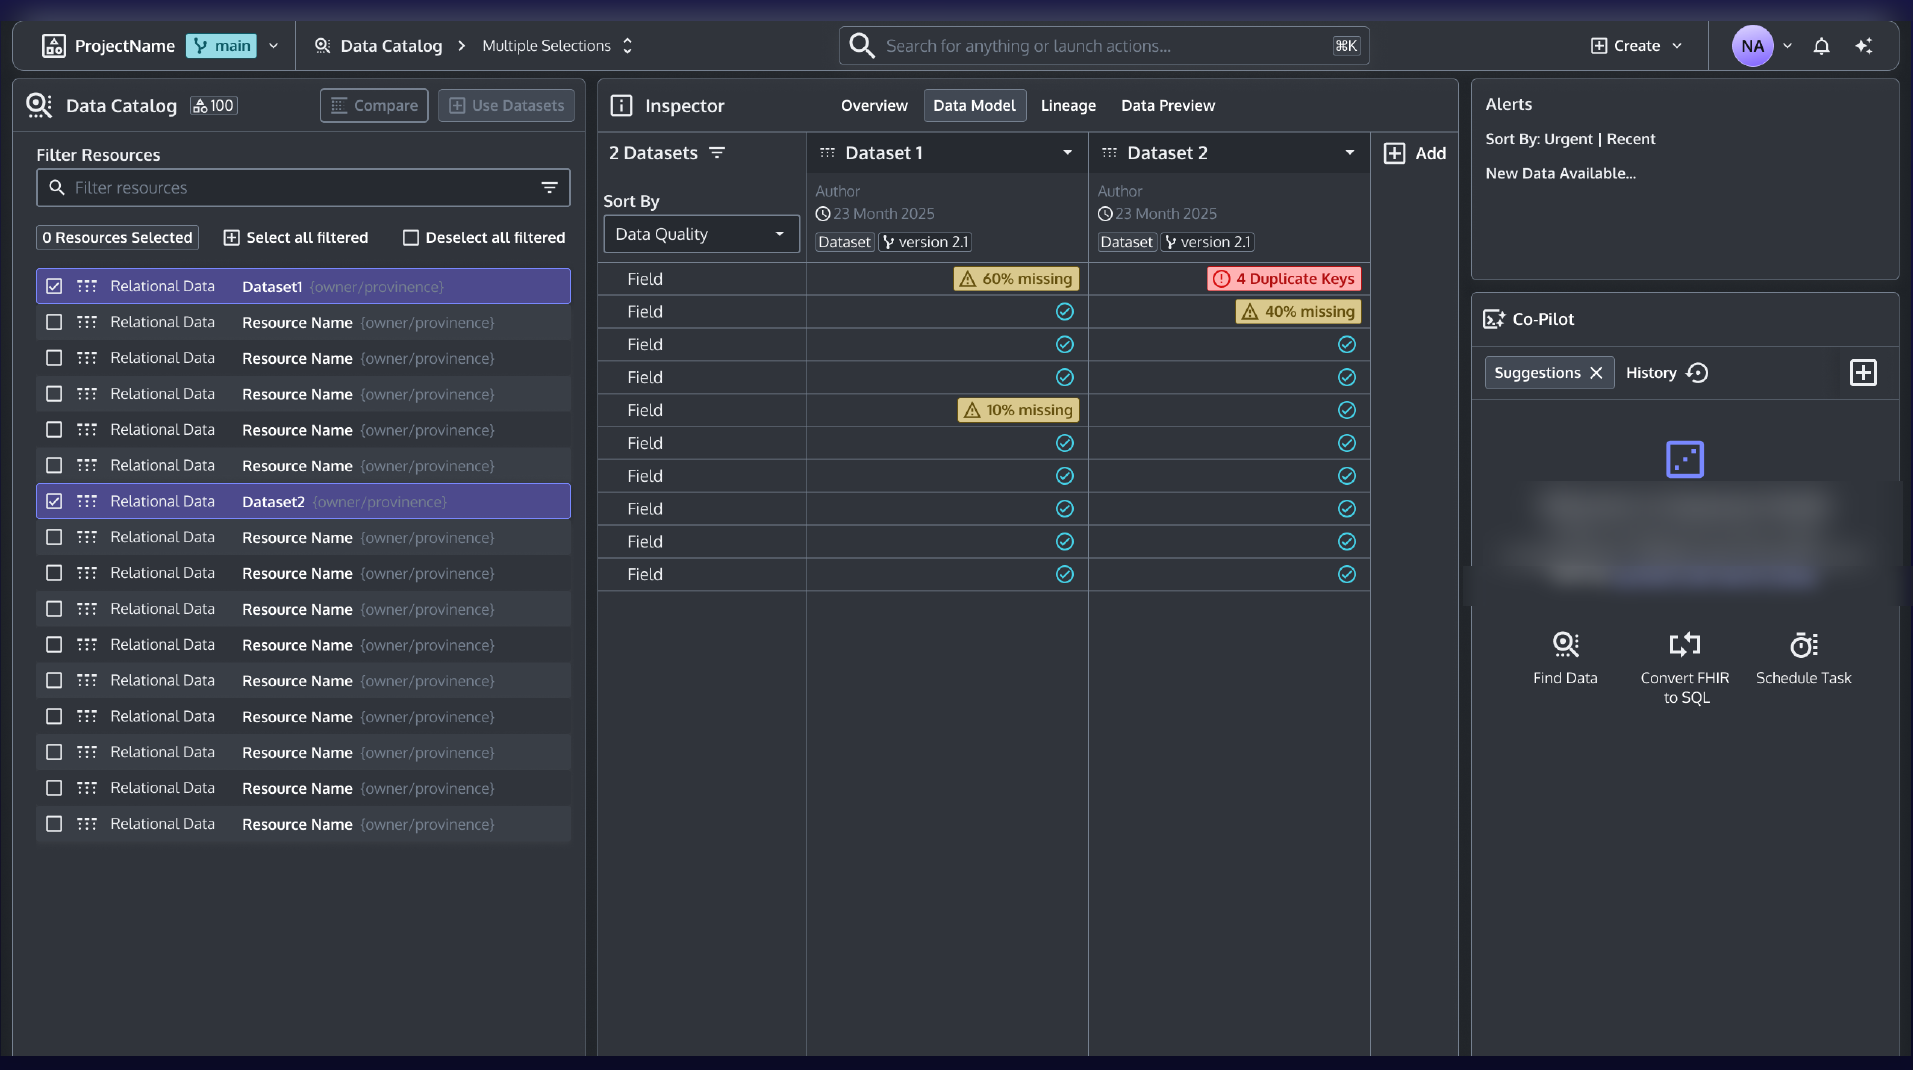The height and width of the screenshot is (1070, 1913).
Task: Click the ProjectName project icon
Action: pos(54,46)
